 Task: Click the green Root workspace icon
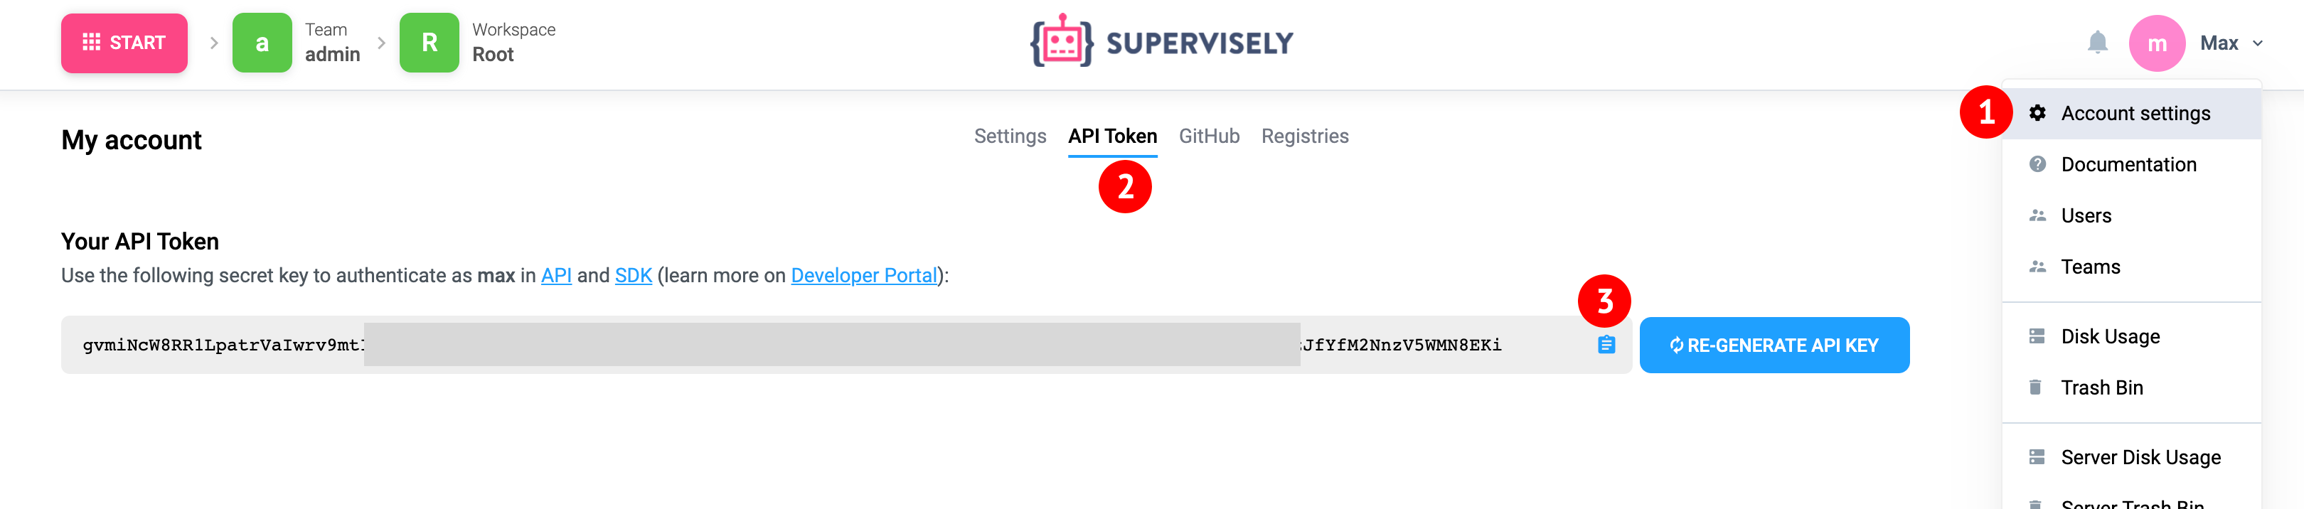(x=429, y=43)
